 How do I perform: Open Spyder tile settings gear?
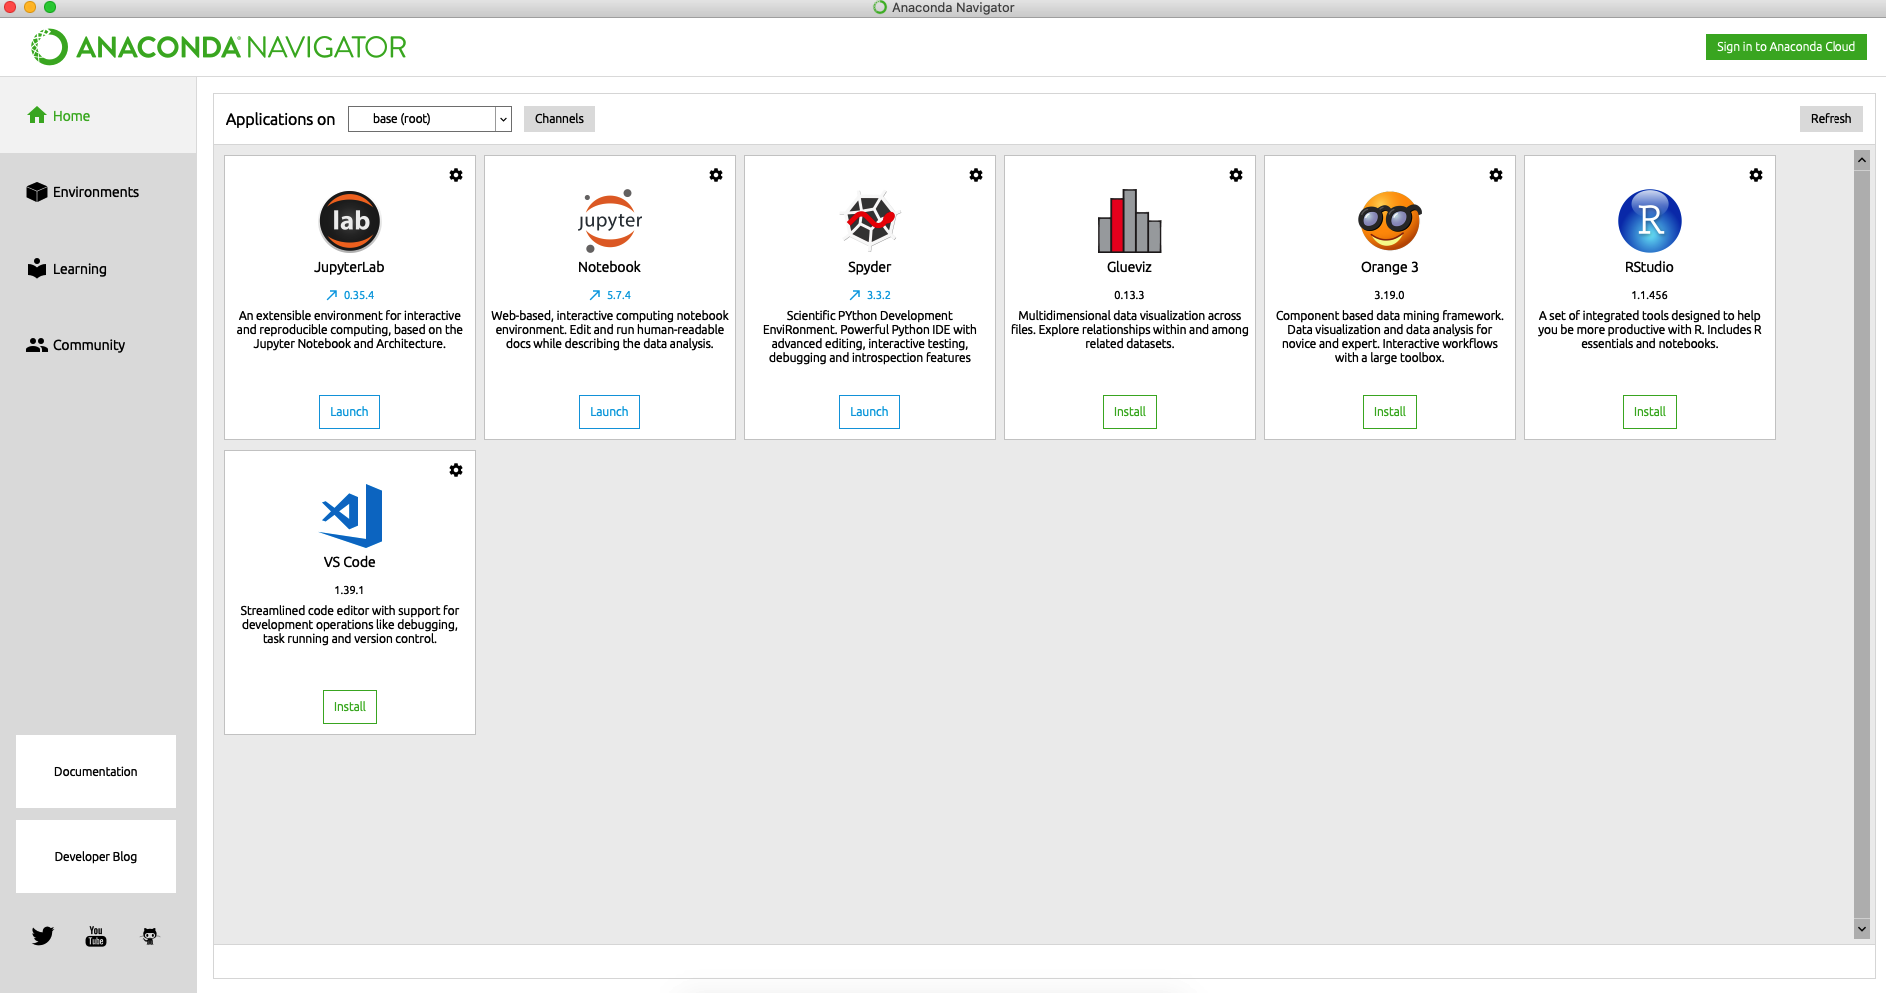click(976, 175)
